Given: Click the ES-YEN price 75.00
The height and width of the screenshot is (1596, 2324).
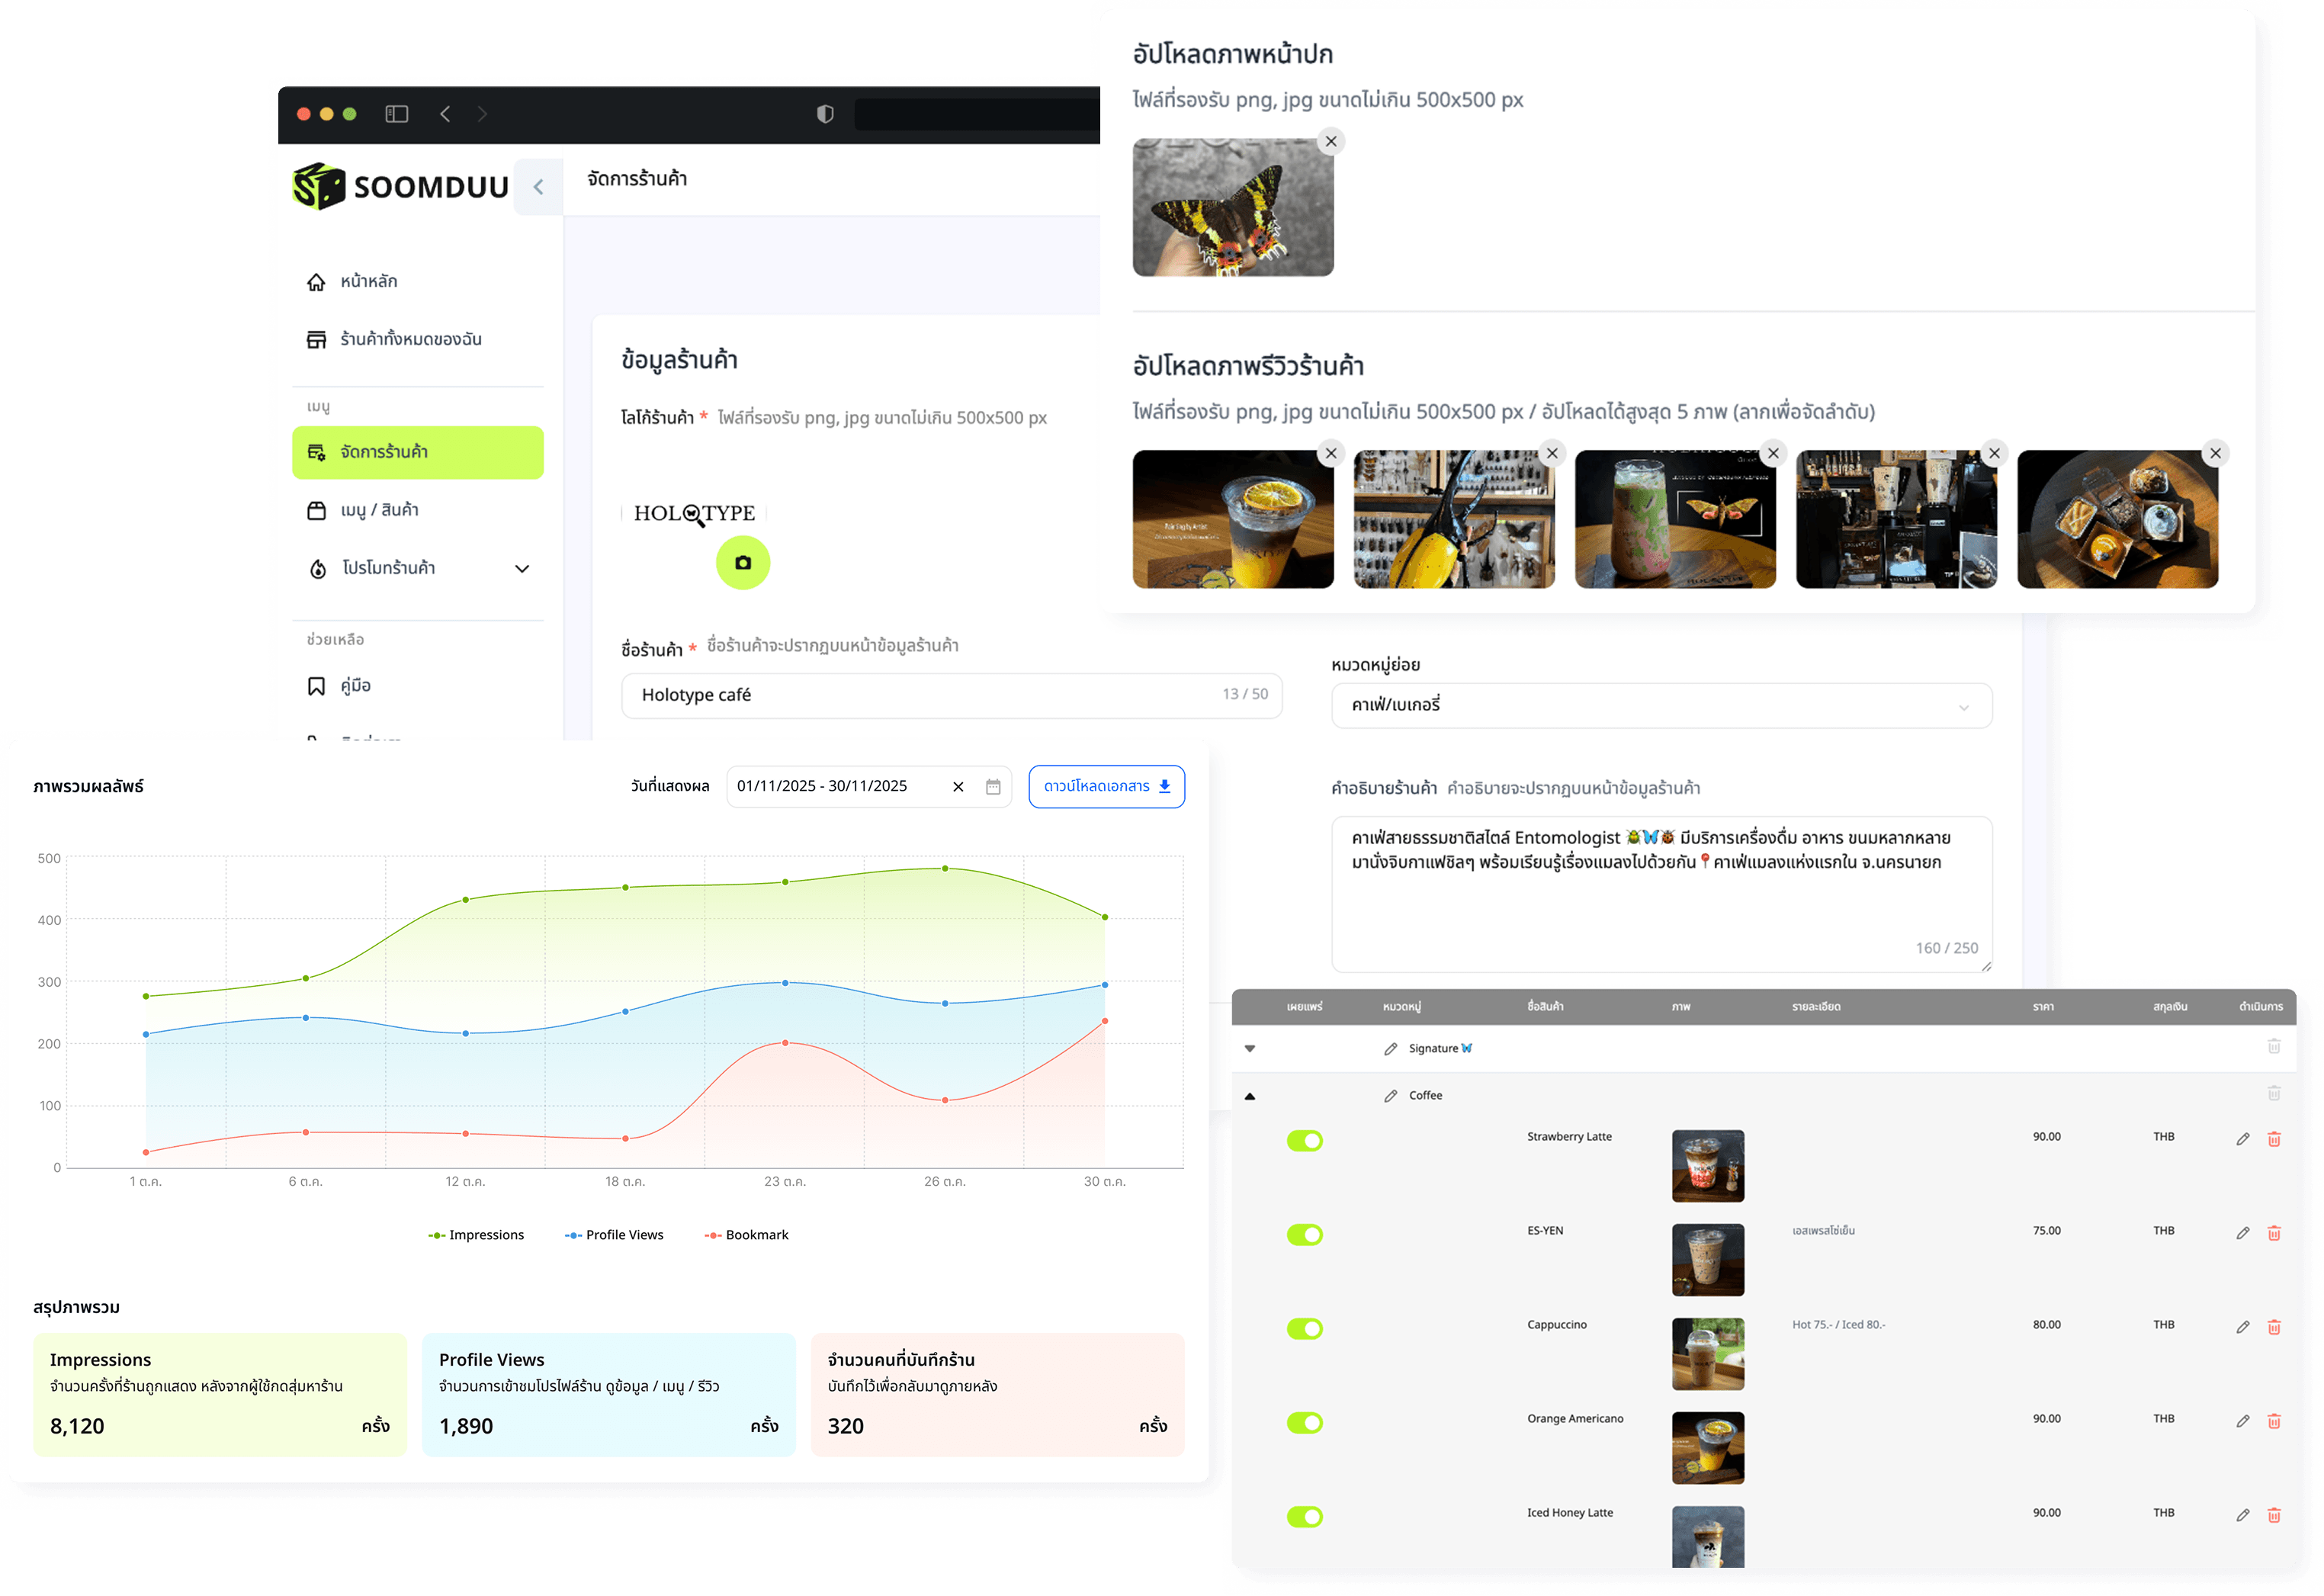Looking at the screenshot, I should pos(2046,1231).
